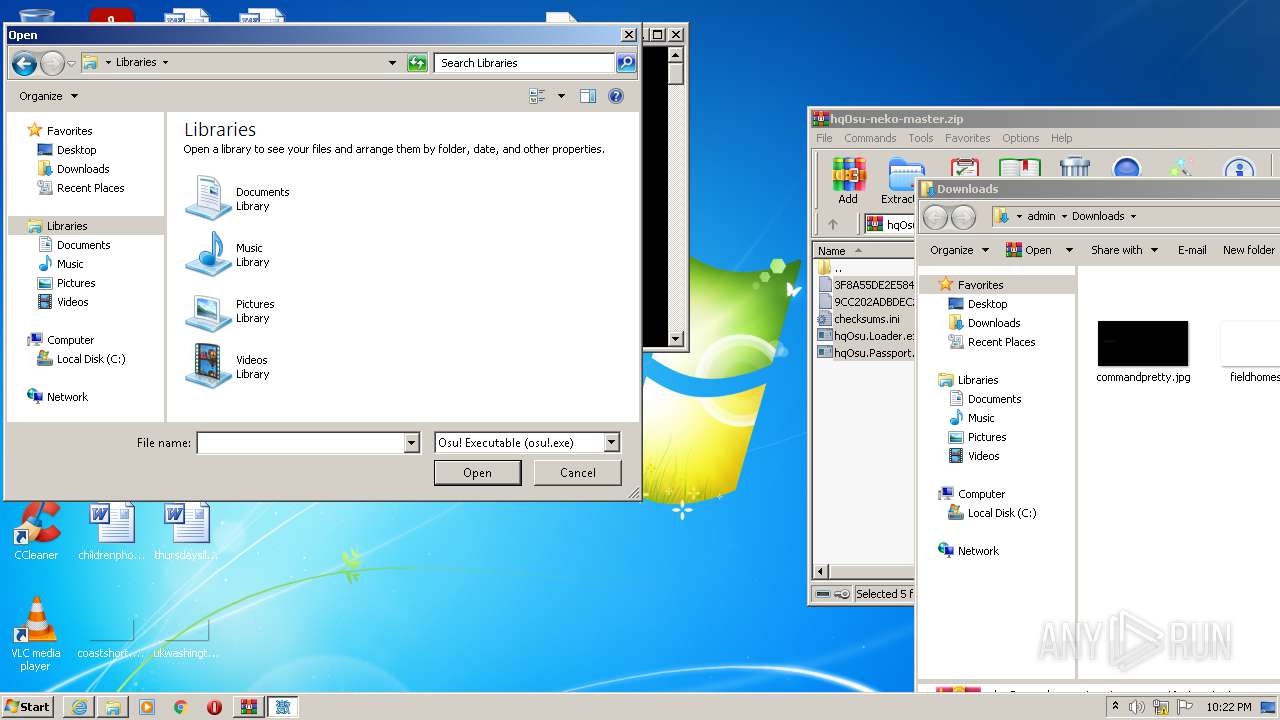Open the WinRAR Options menu

pyautogui.click(x=1021, y=138)
